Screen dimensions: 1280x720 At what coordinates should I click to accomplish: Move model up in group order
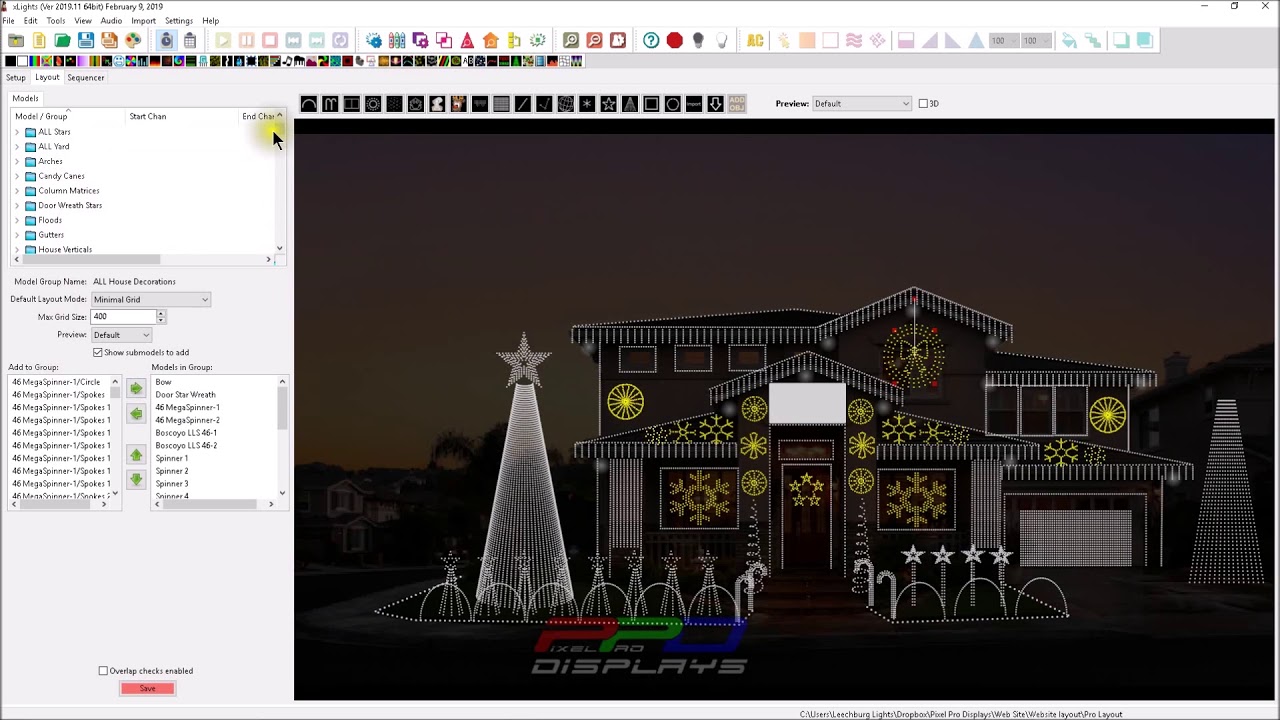[136, 455]
